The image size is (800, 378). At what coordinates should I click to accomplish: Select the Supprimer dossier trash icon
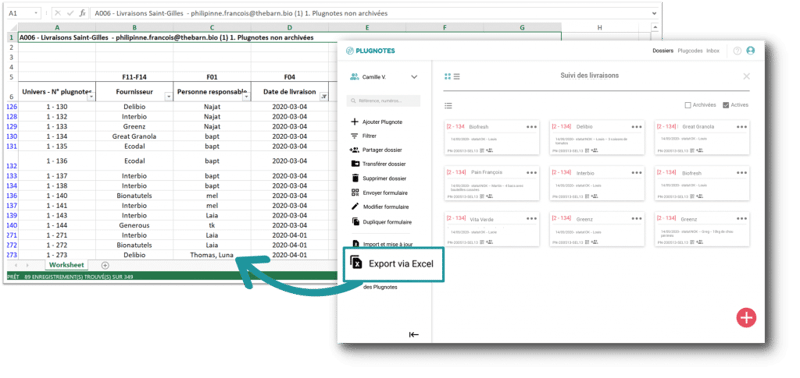point(355,178)
